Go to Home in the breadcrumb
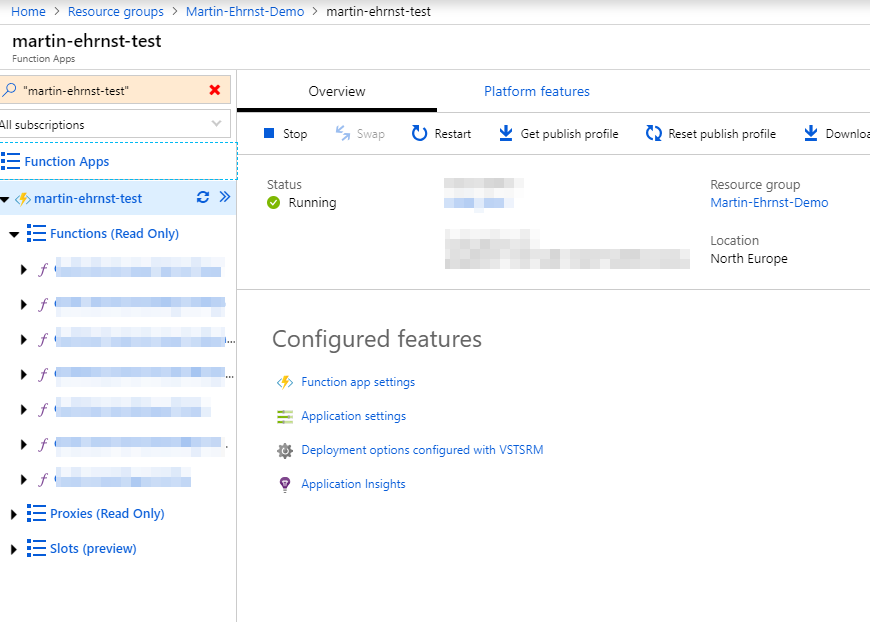The height and width of the screenshot is (622, 870). [x=28, y=12]
